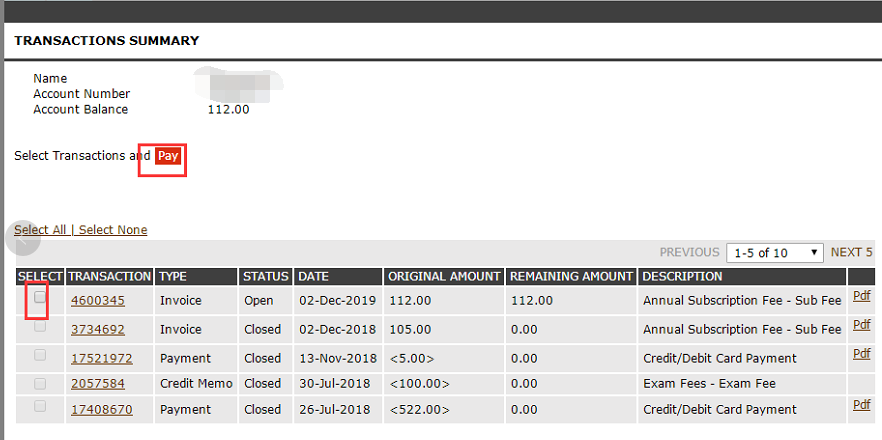The width and height of the screenshot is (882, 440).
Task: Open credit memo 2057584 link
Action: tap(98, 384)
